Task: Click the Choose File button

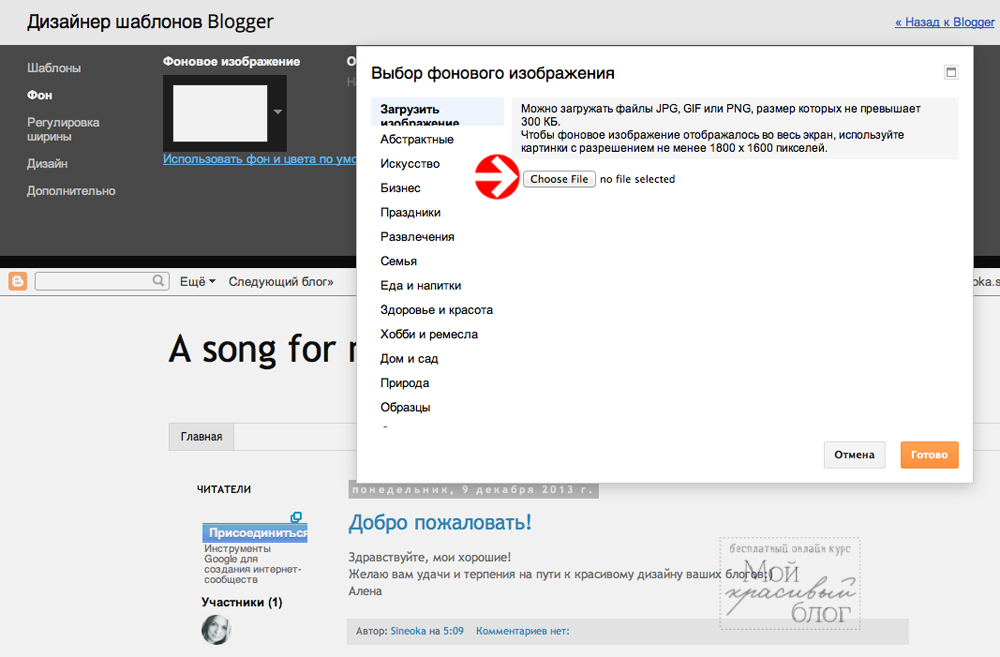Action: [x=559, y=179]
